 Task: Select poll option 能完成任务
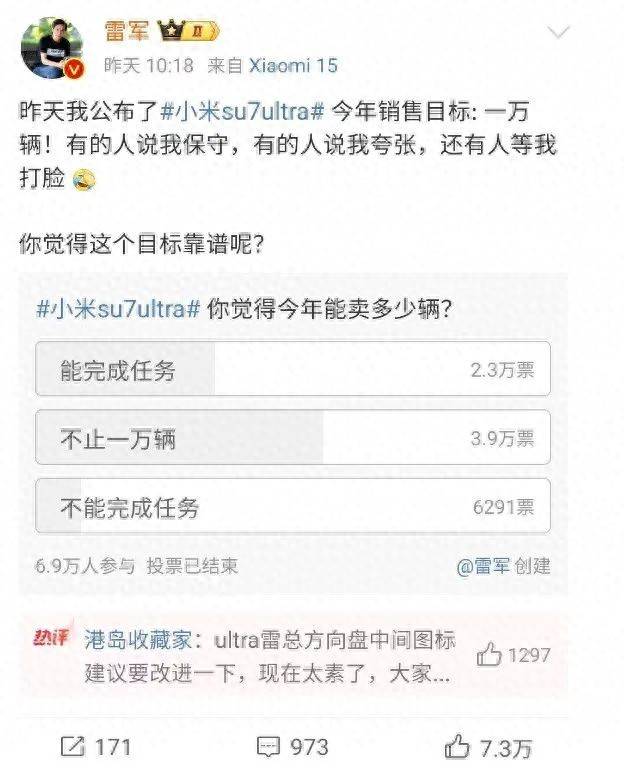pyautogui.click(x=293, y=369)
